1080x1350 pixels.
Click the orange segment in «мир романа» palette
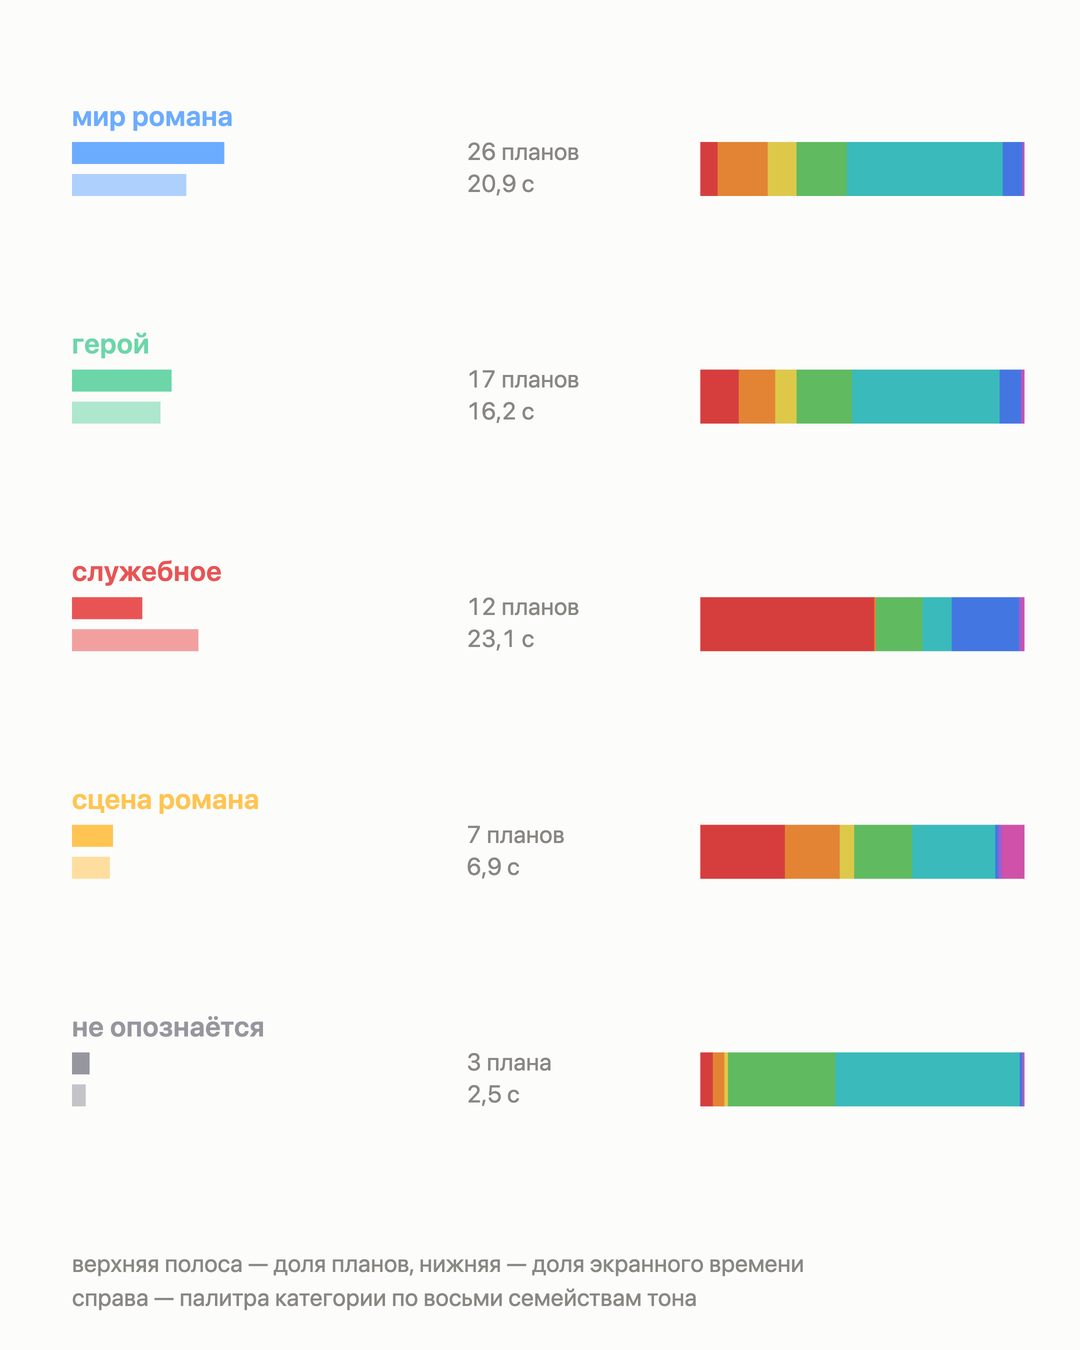pos(743,169)
